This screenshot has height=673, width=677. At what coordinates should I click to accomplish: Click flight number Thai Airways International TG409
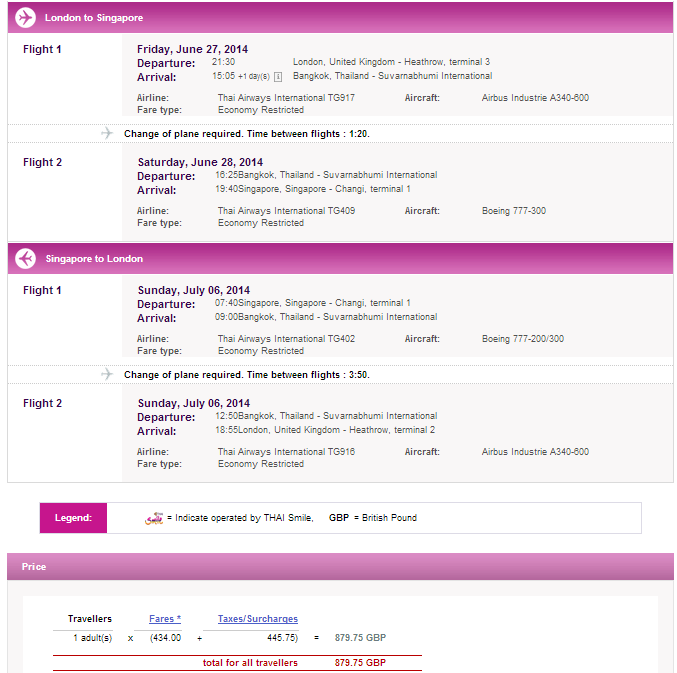point(286,211)
